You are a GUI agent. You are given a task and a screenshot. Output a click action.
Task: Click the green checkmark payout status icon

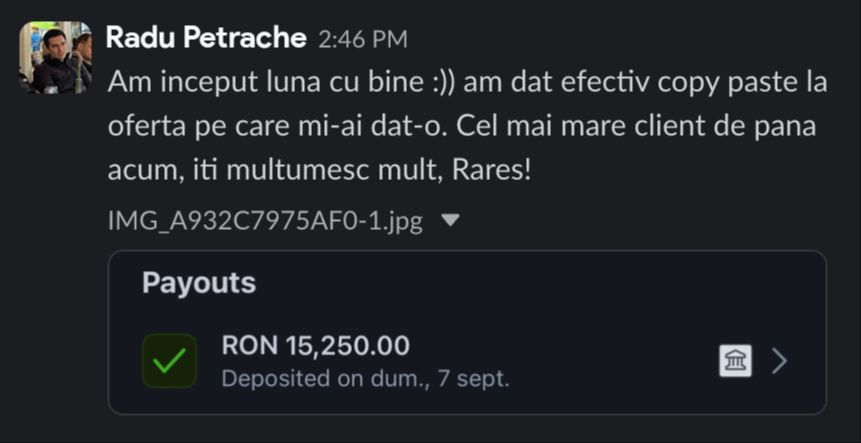pyautogui.click(x=169, y=361)
